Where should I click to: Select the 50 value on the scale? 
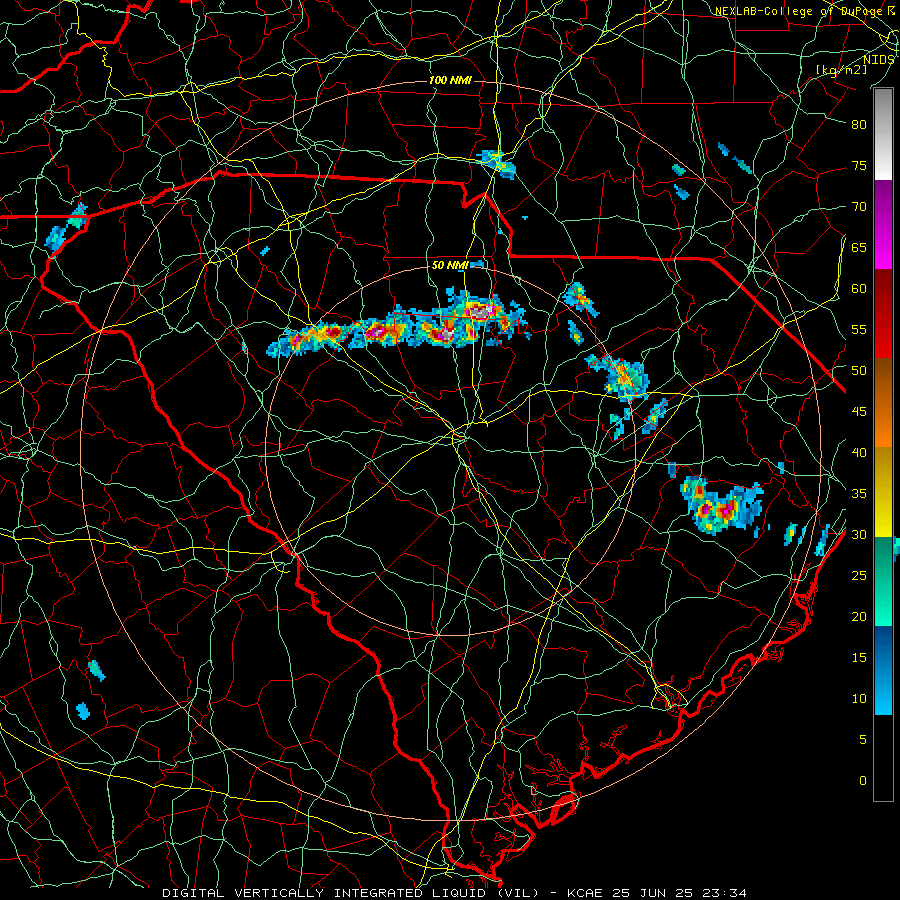tap(859, 371)
